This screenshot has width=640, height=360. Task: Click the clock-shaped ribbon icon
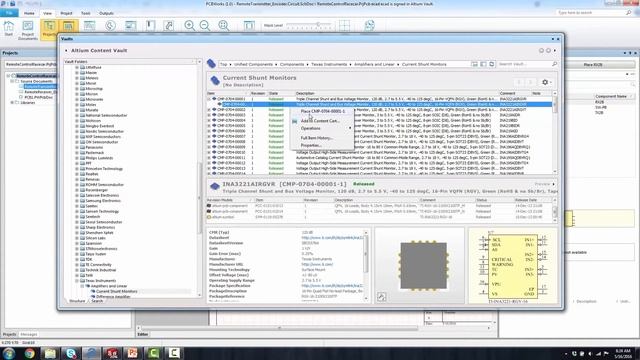[x=110, y=26]
